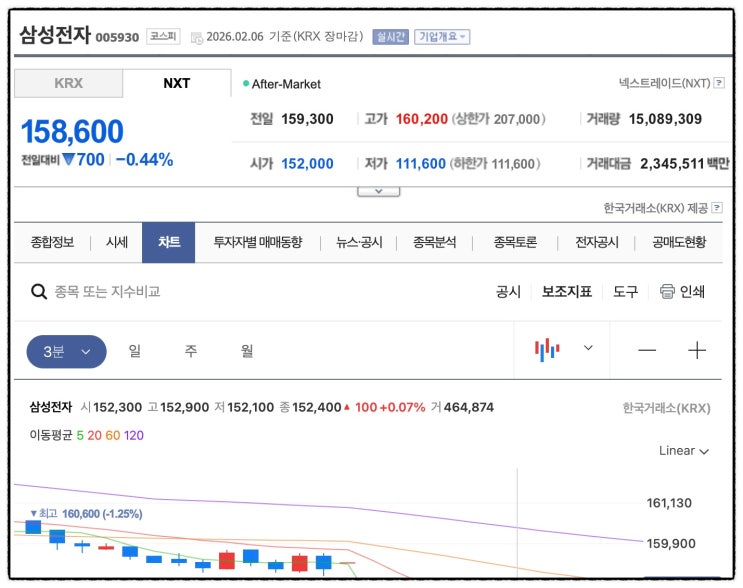743x588 pixels.
Task: Focus the 종목 또는 지수비교 search field
Action: click(107, 291)
